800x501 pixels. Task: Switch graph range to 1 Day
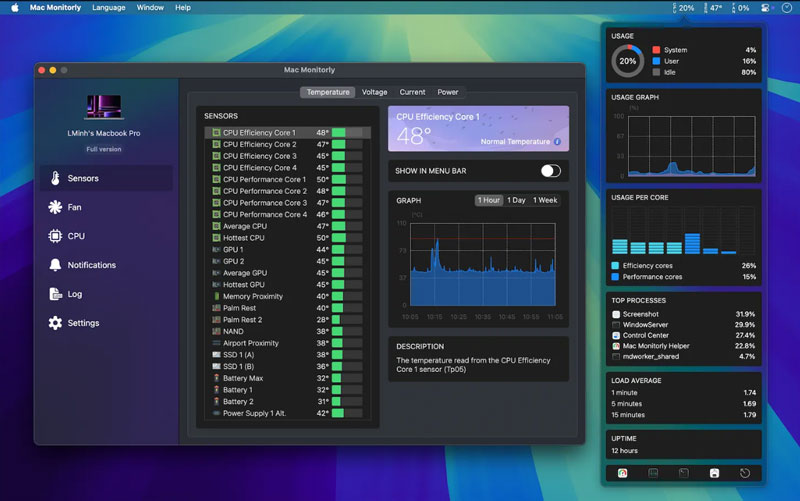[x=516, y=200]
